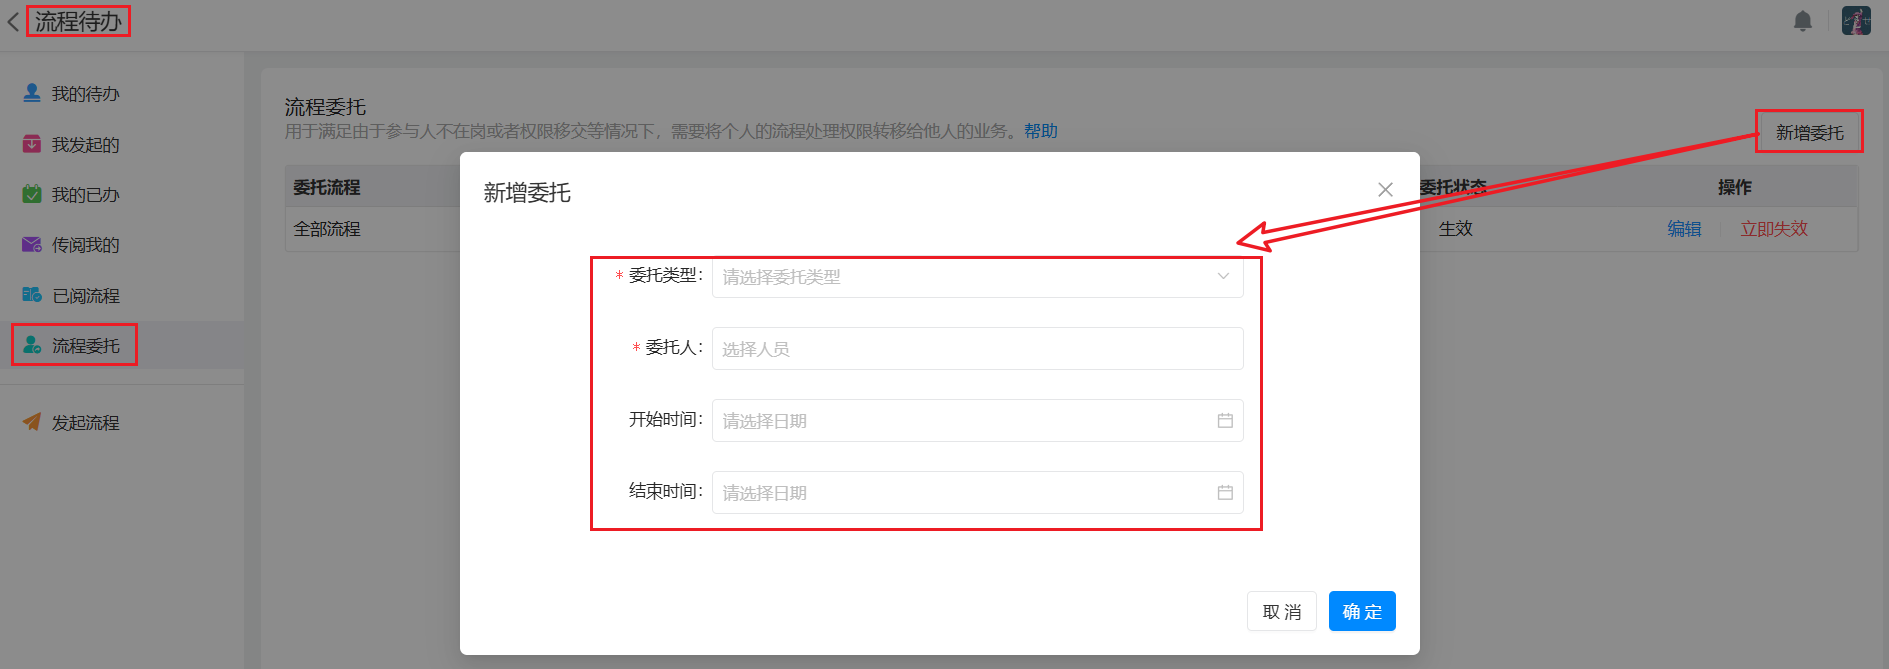The image size is (1889, 669).
Task: Open calendar icon in 结束时间 field
Action: pos(1224,493)
